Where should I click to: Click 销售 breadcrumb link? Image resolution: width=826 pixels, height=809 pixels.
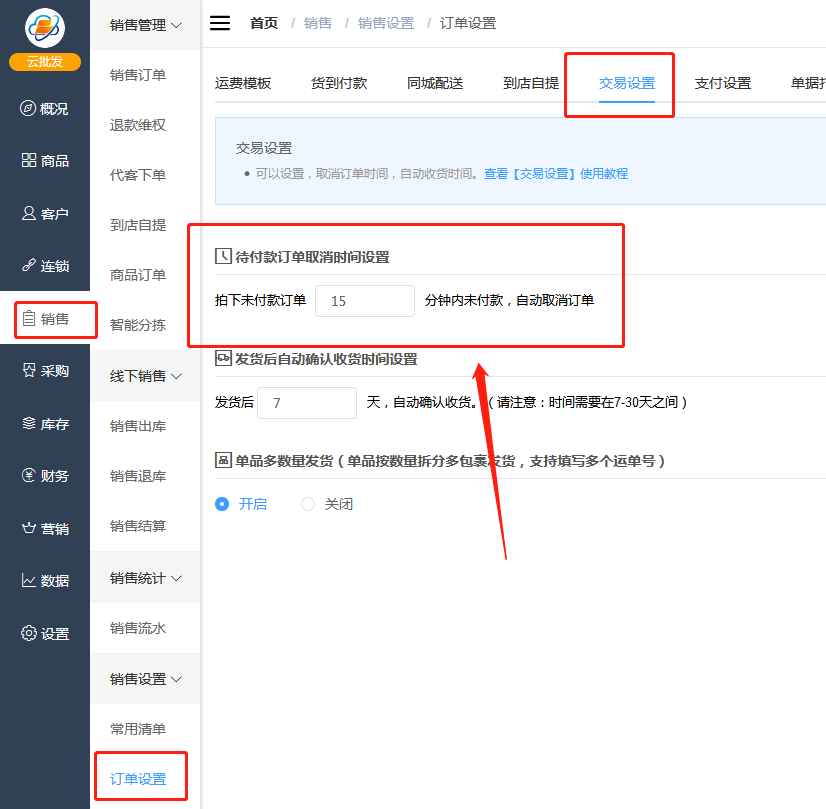coord(318,23)
